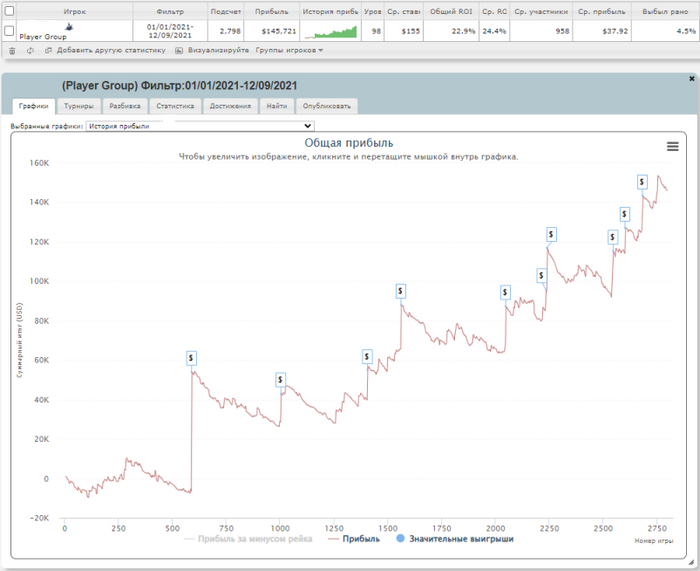Open the Опубликовать tab
Screen dimensions: 700x571
pyautogui.click(x=327, y=106)
